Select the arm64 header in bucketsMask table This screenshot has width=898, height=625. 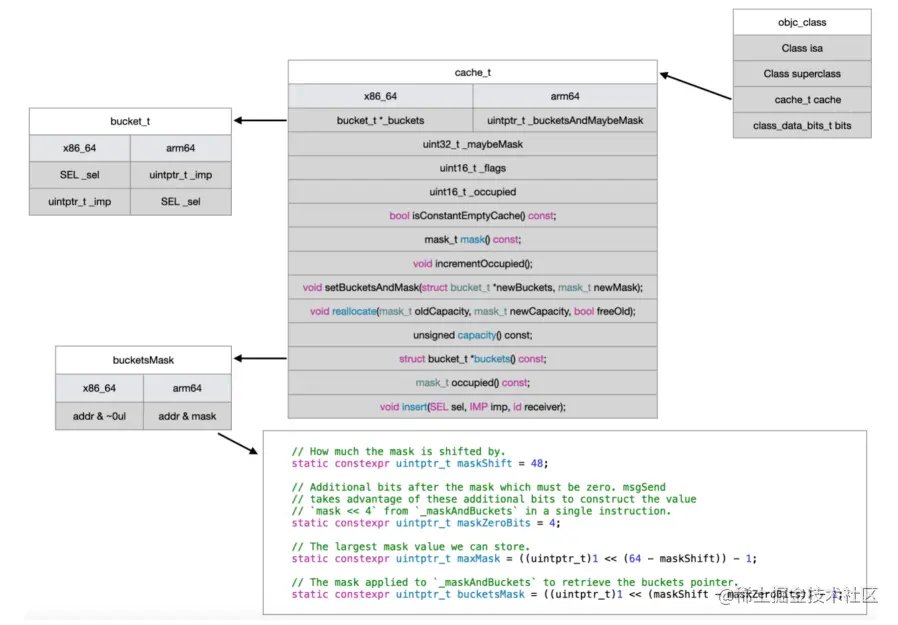[187, 388]
